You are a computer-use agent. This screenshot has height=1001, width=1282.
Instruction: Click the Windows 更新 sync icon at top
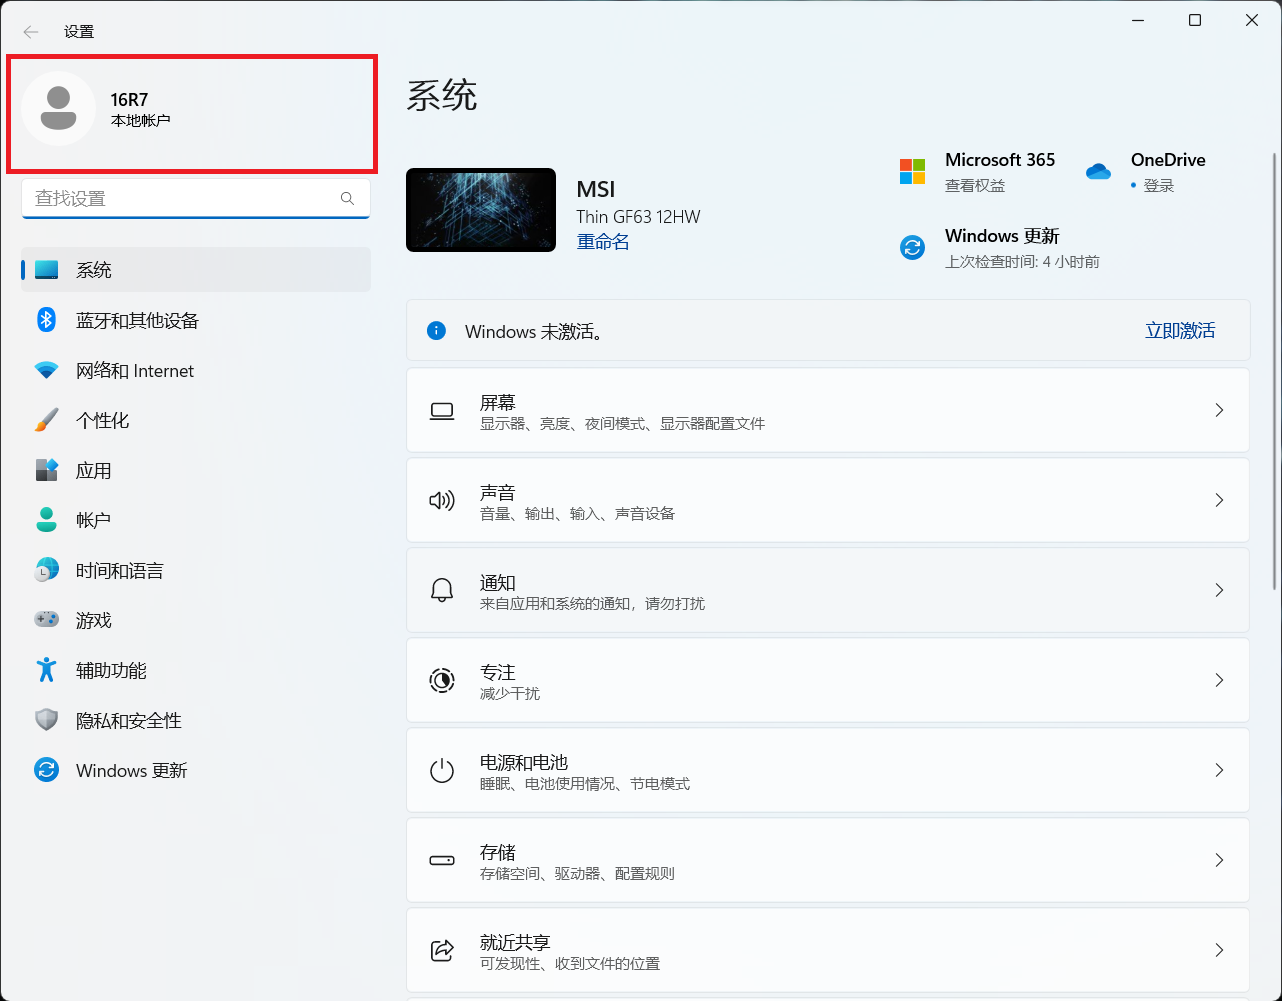[x=912, y=247]
